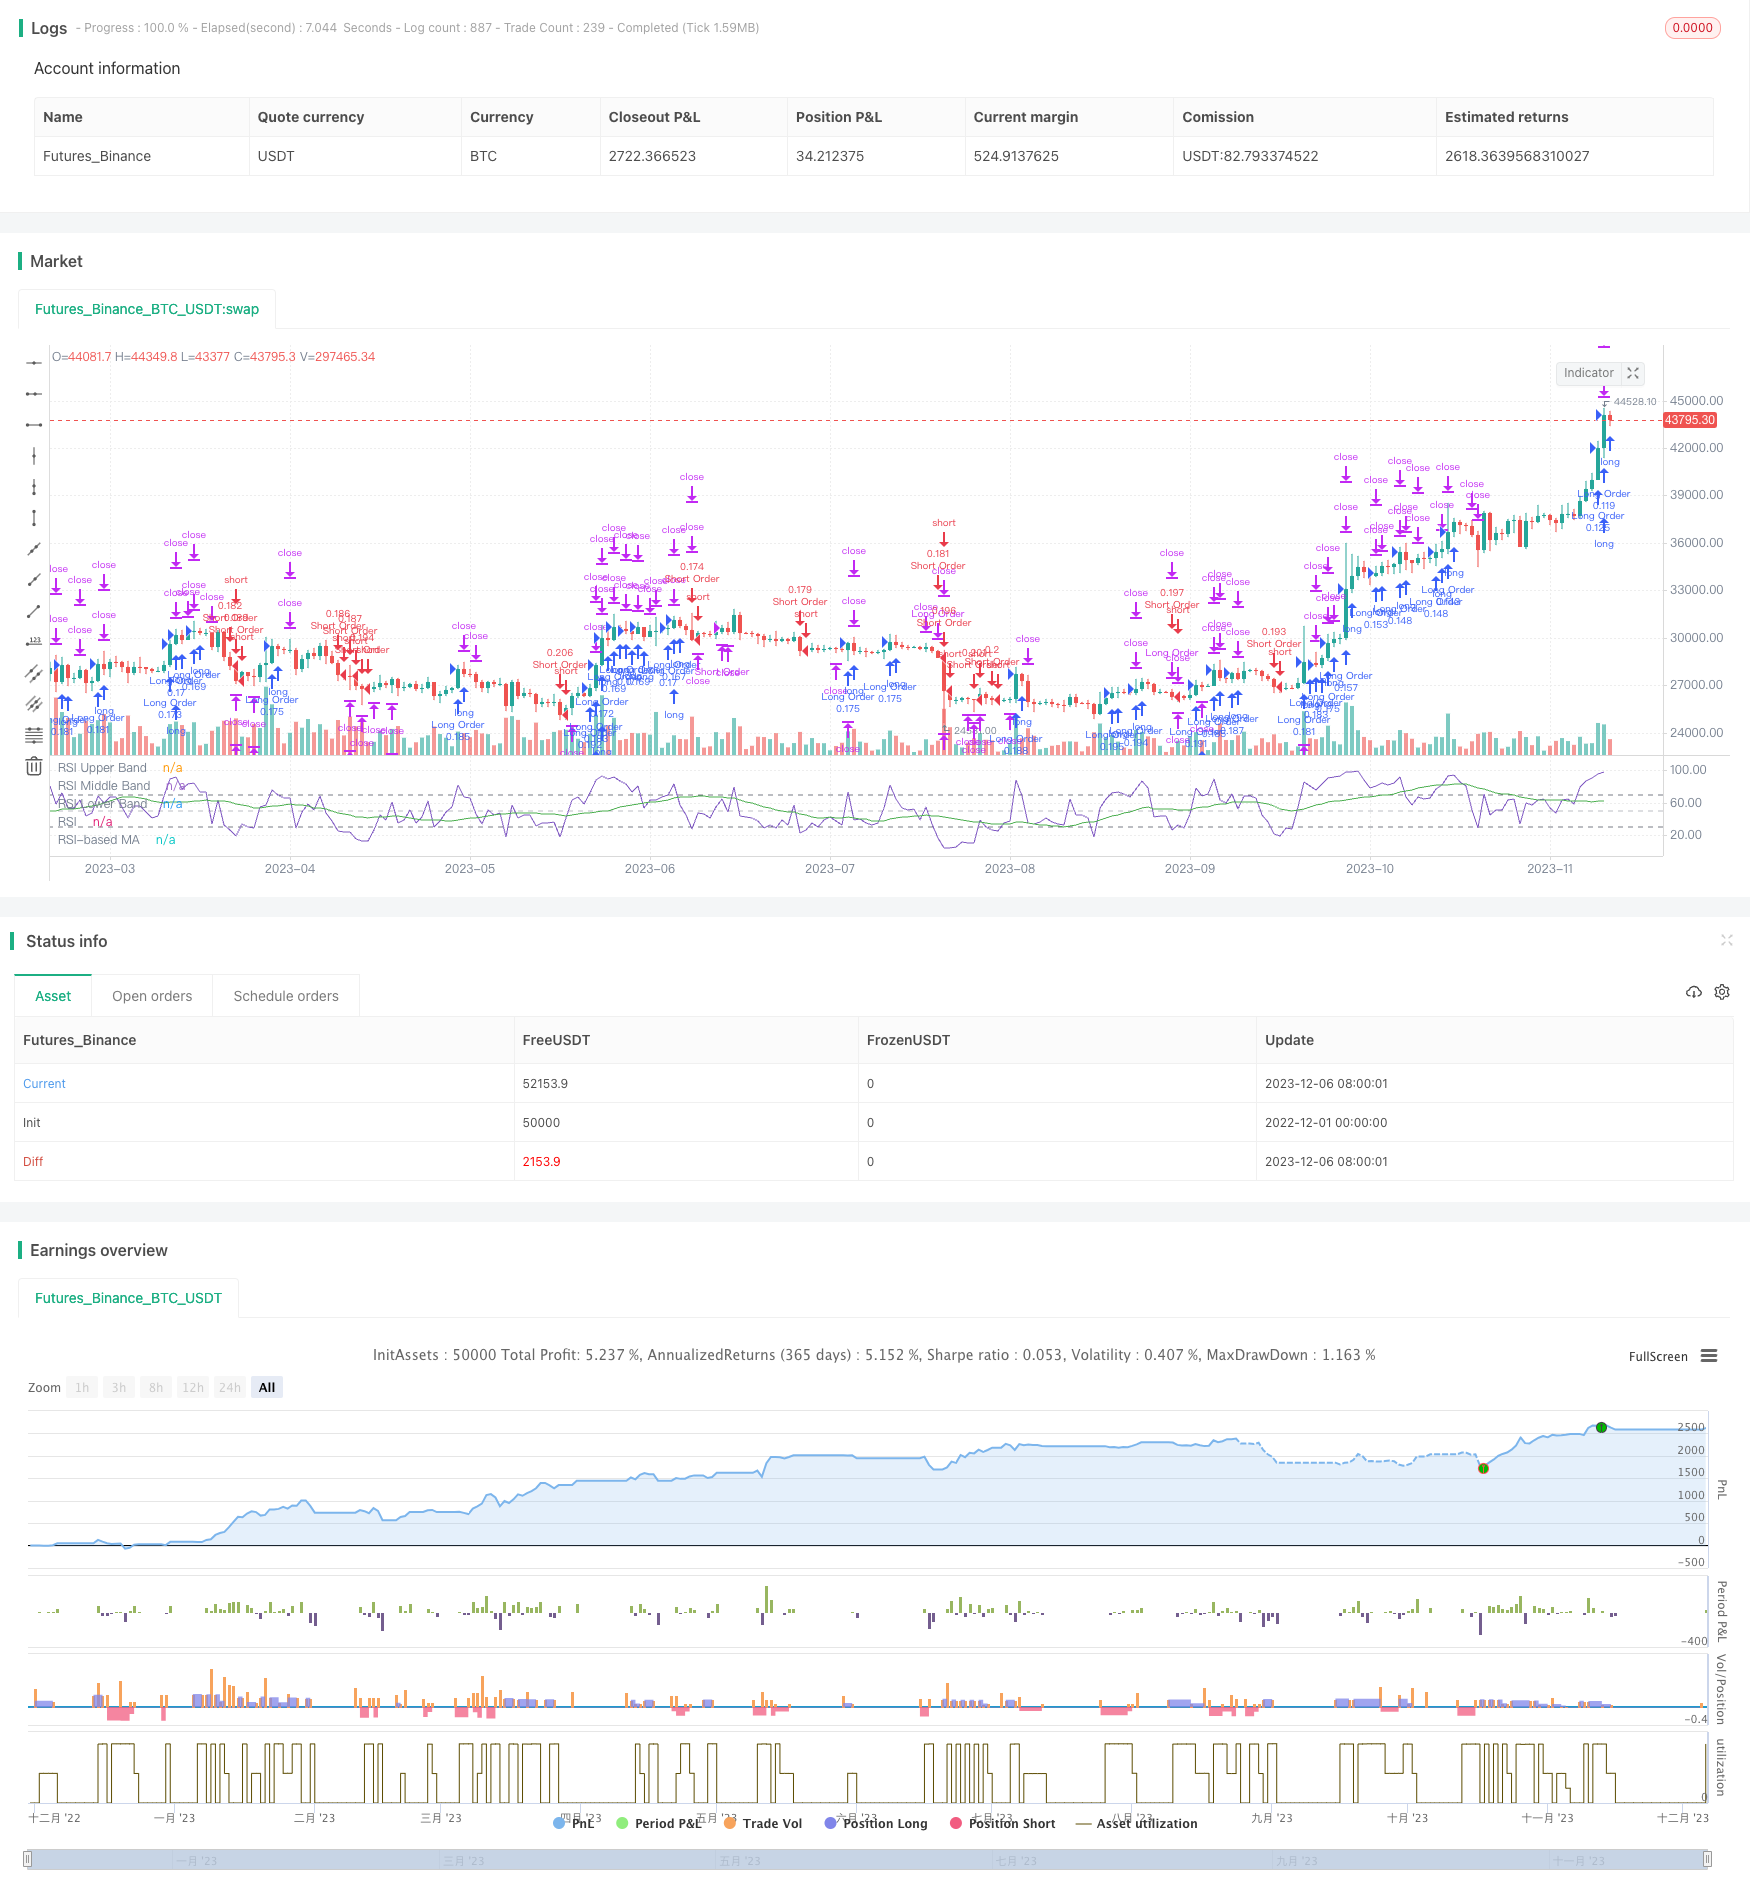This screenshot has height=1899, width=1750.
Task: Select the horizontal ray line drawing tool
Action: pyautogui.click(x=34, y=394)
